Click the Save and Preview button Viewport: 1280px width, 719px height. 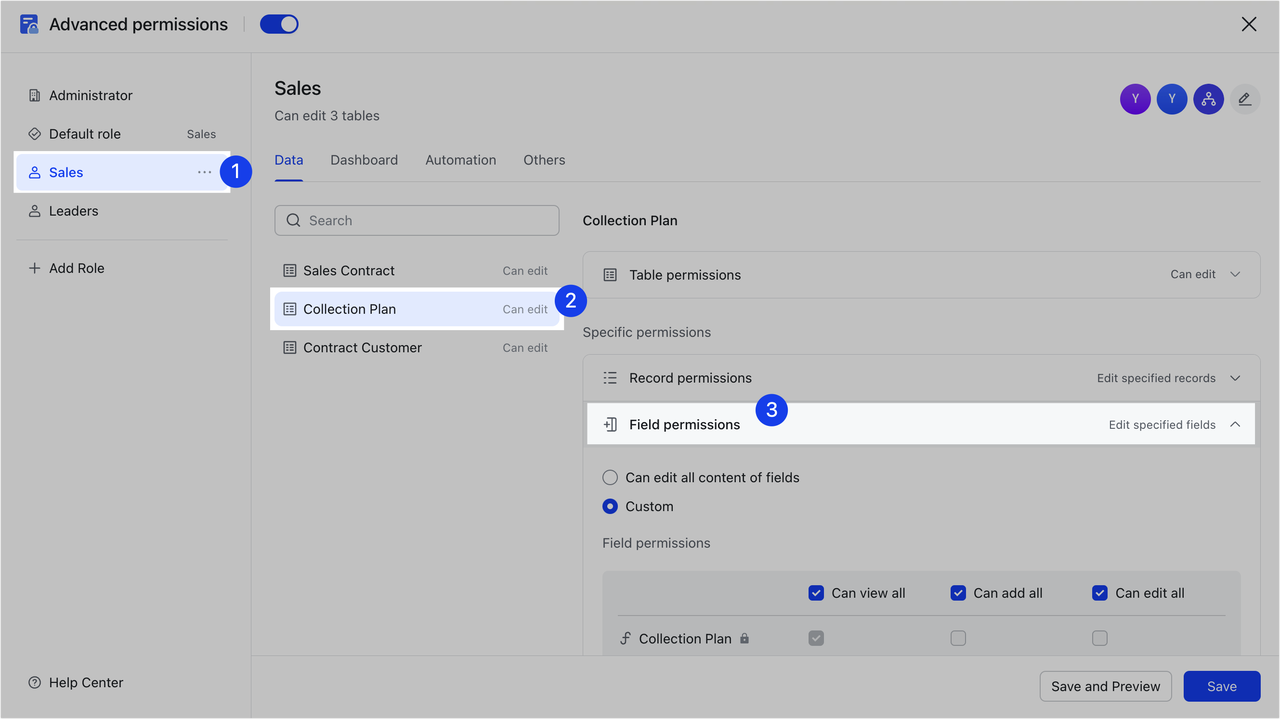1105,686
